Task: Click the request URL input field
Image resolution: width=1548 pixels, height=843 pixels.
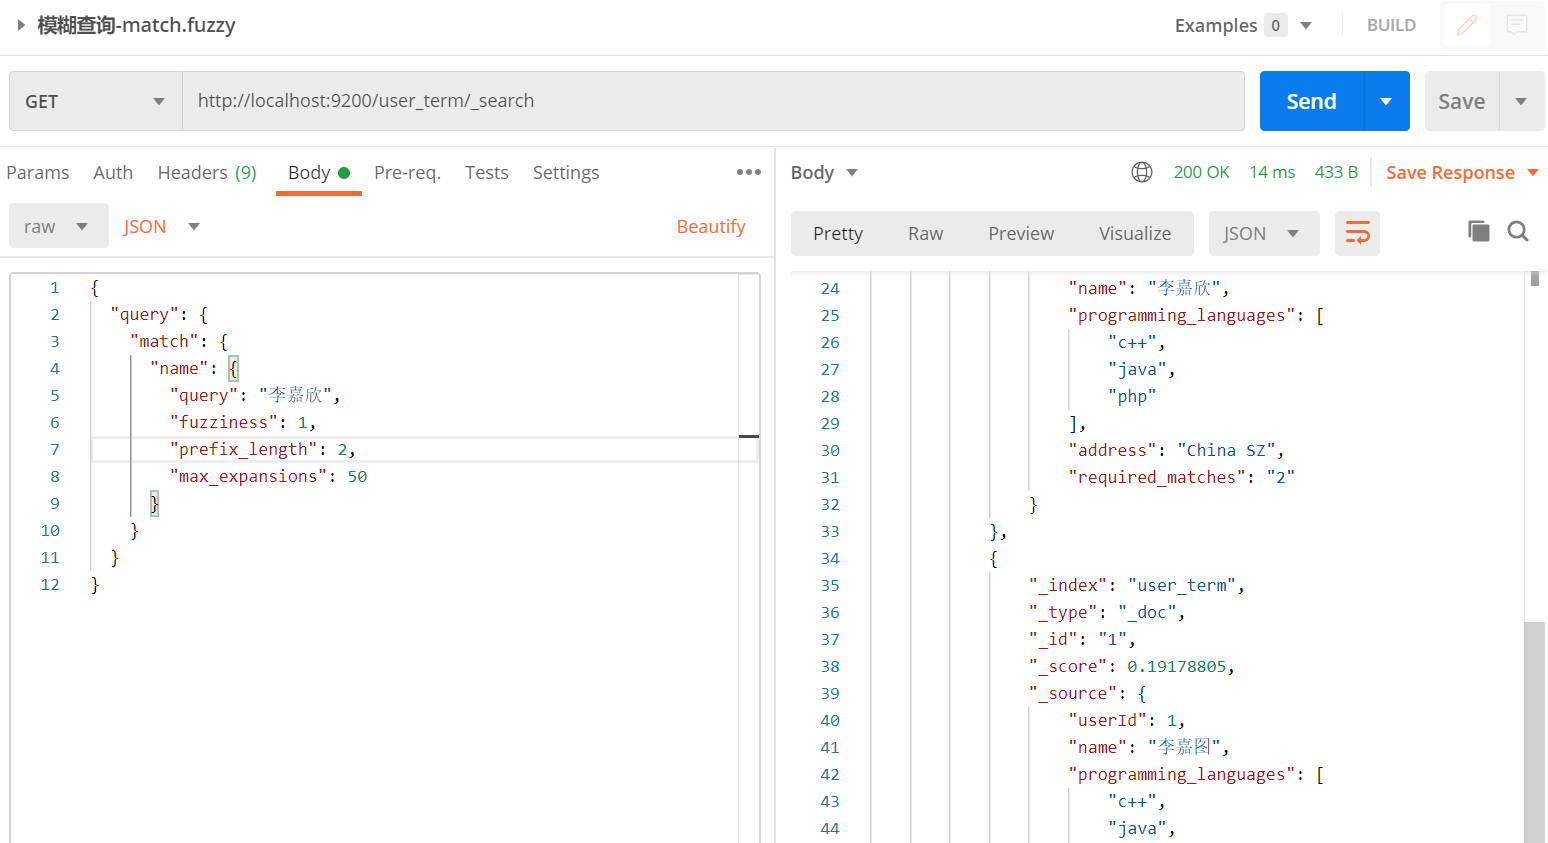Action: 713,101
